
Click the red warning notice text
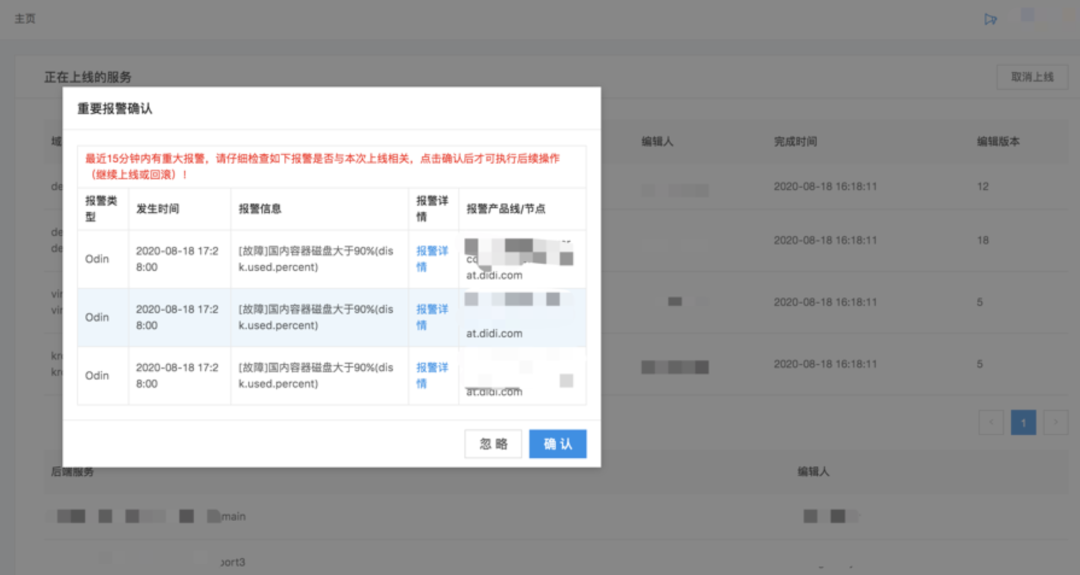pyautogui.click(x=322, y=166)
